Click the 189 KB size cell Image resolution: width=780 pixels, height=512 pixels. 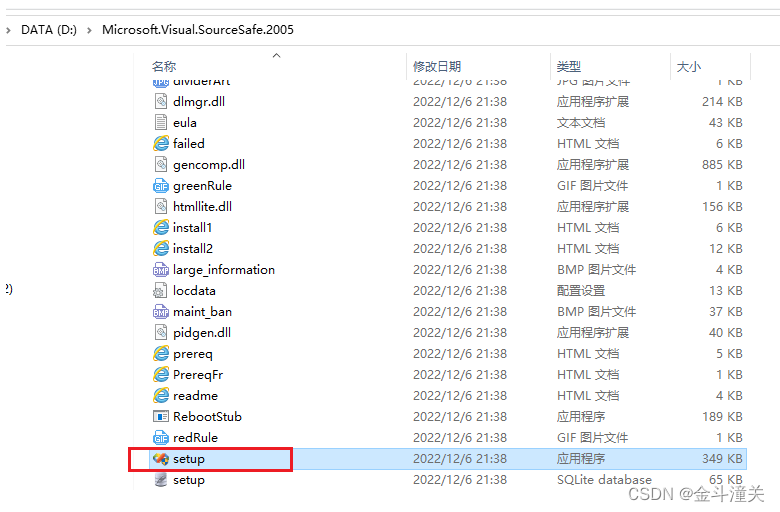722,416
